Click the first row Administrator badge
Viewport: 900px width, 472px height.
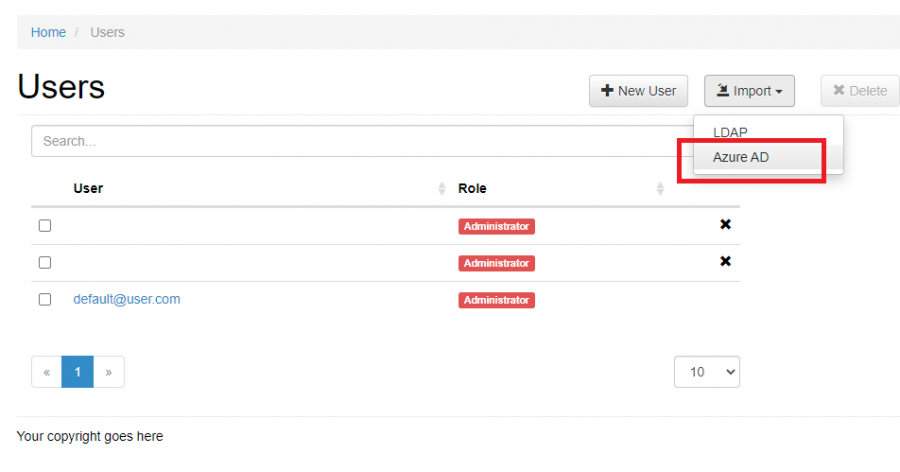pyautogui.click(x=496, y=226)
